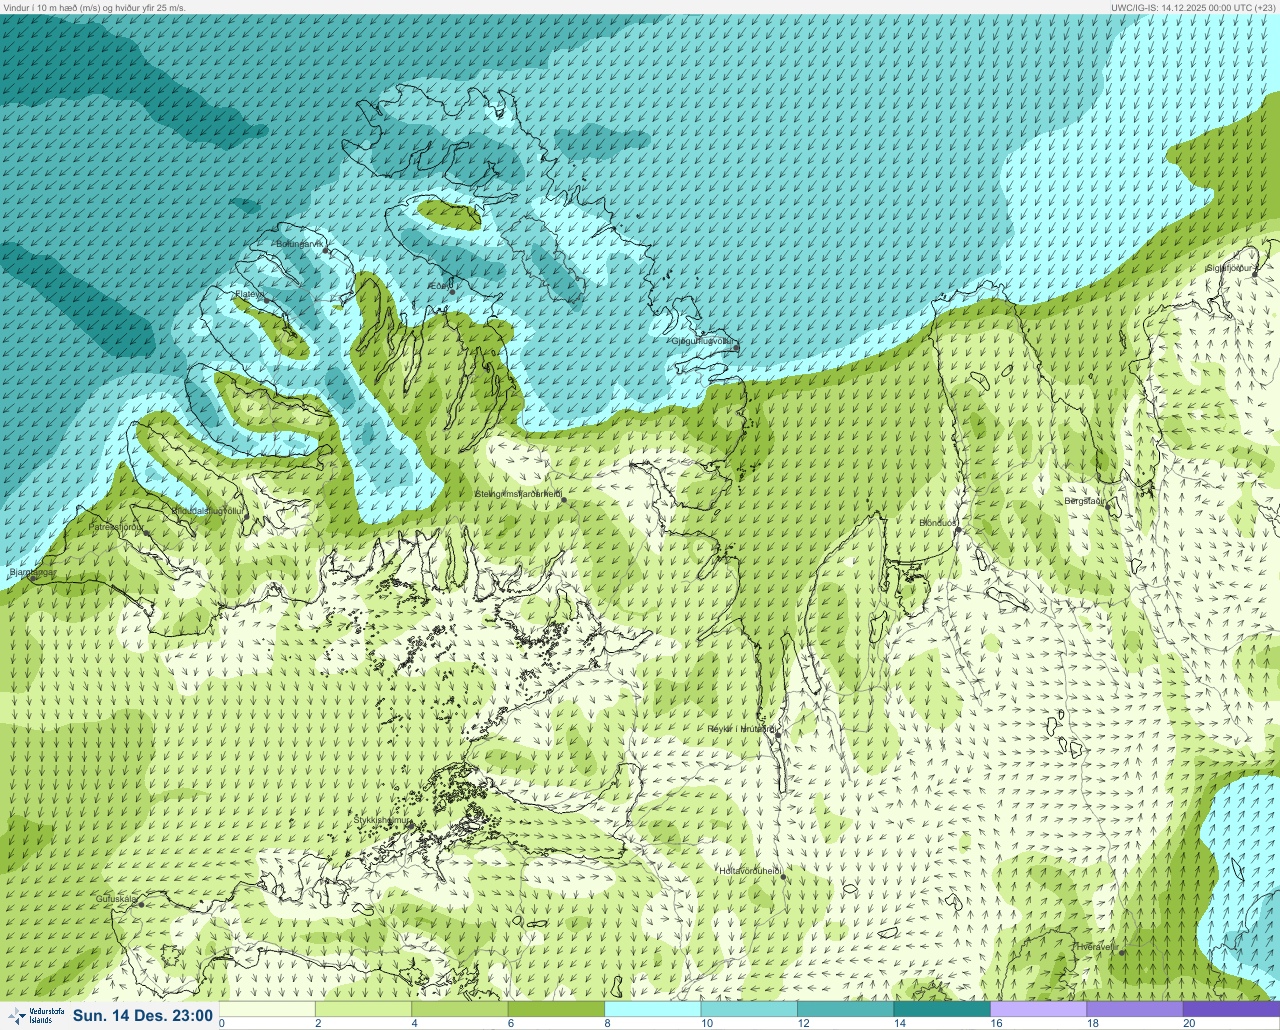Click the 6–8 m/s olive green legend swatch
This screenshot has height=1030, width=1280.
(x=557, y=1009)
